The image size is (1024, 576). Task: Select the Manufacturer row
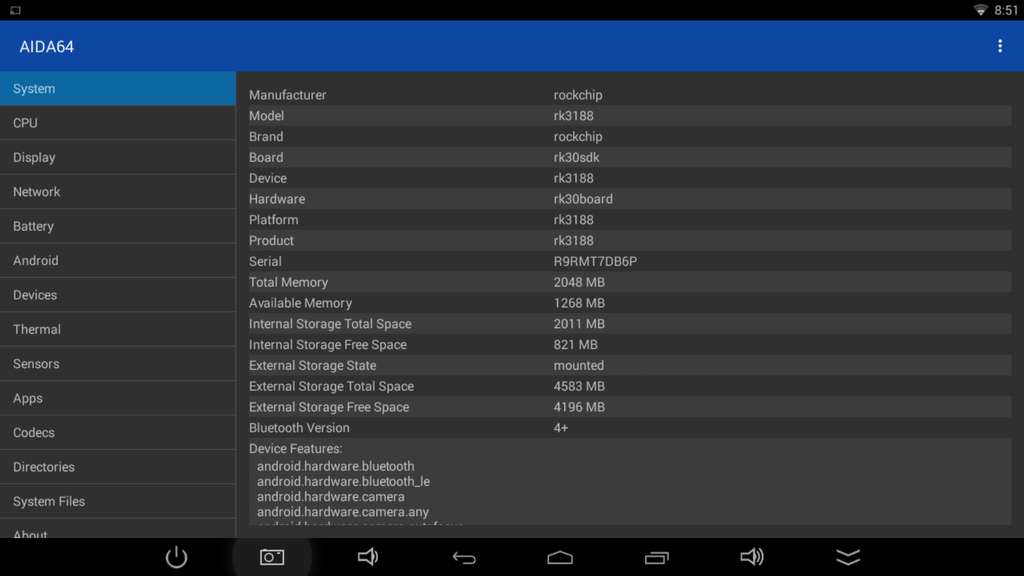[630, 95]
